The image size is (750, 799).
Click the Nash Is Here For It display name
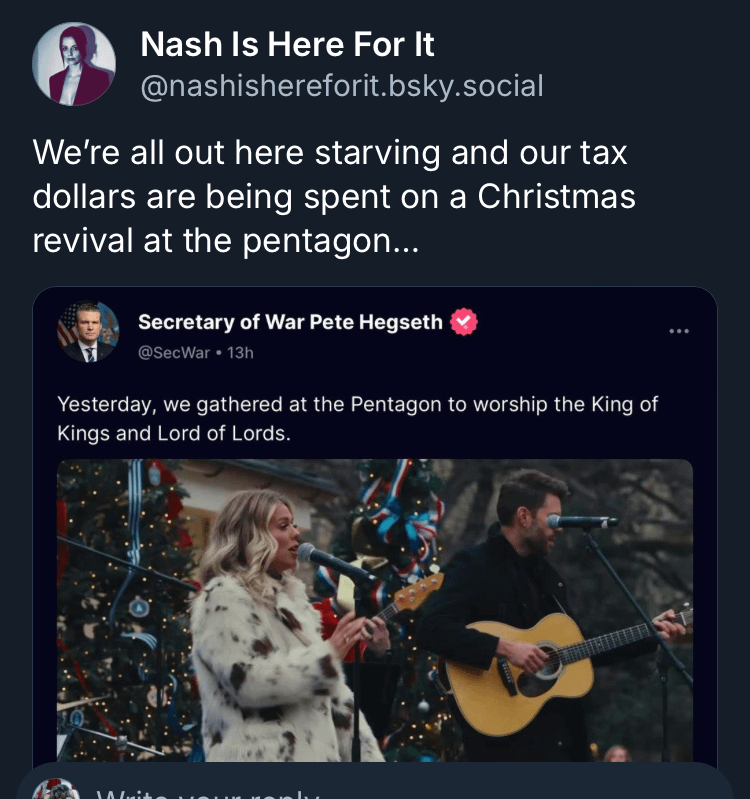pos(287,44)
